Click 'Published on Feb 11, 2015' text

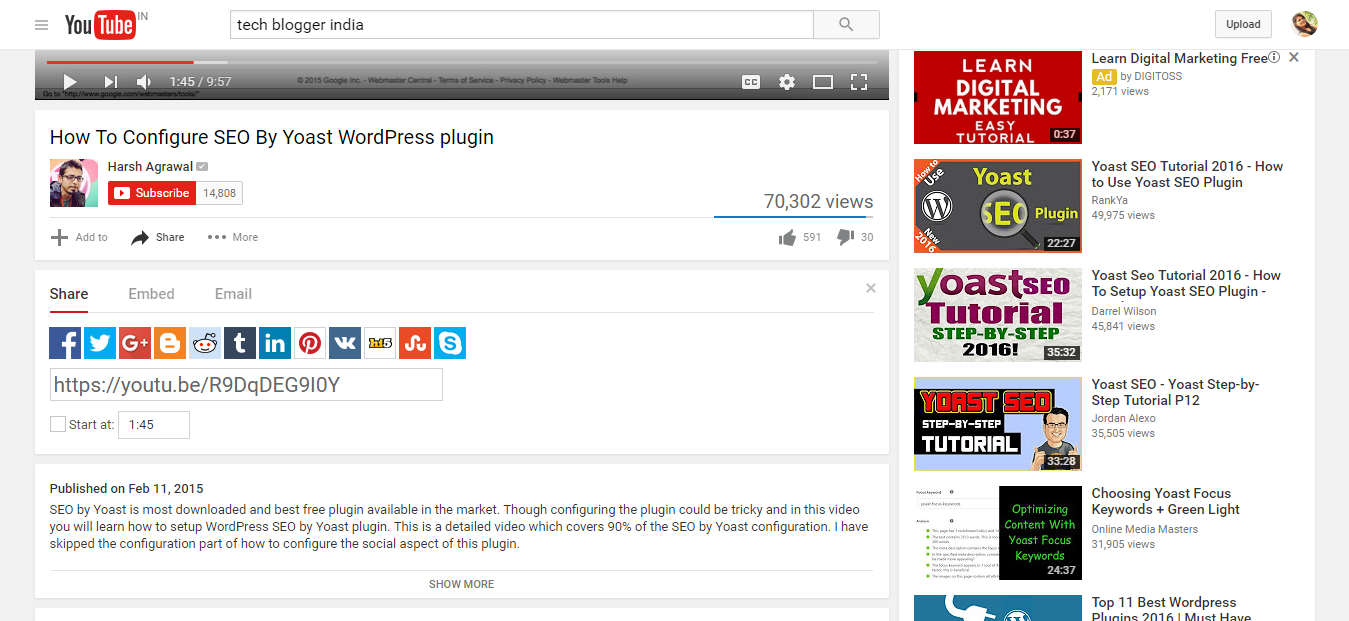(127, 489)
